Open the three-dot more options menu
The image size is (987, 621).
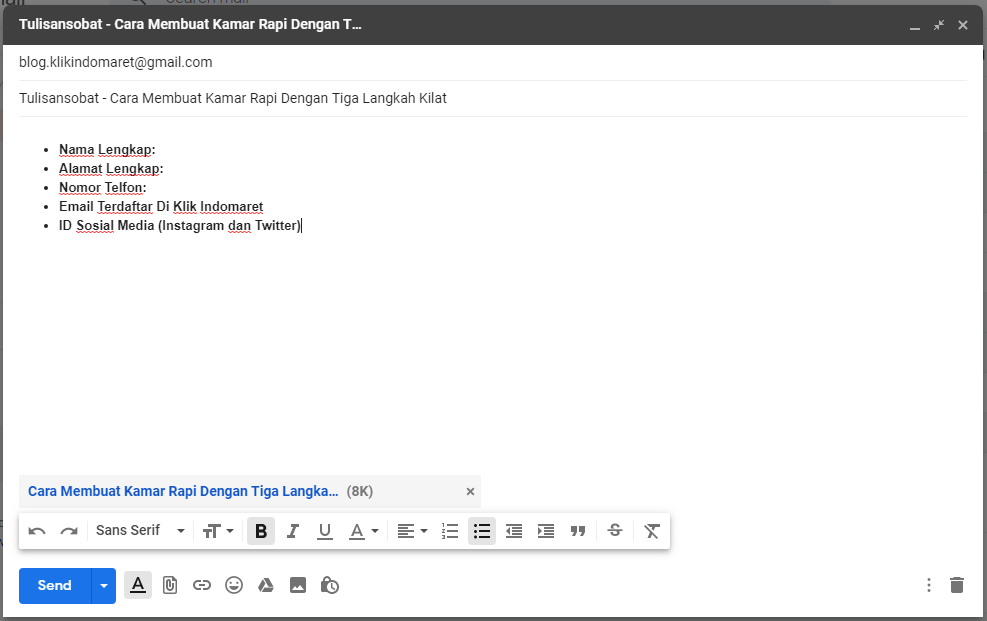tap(928, 585)
